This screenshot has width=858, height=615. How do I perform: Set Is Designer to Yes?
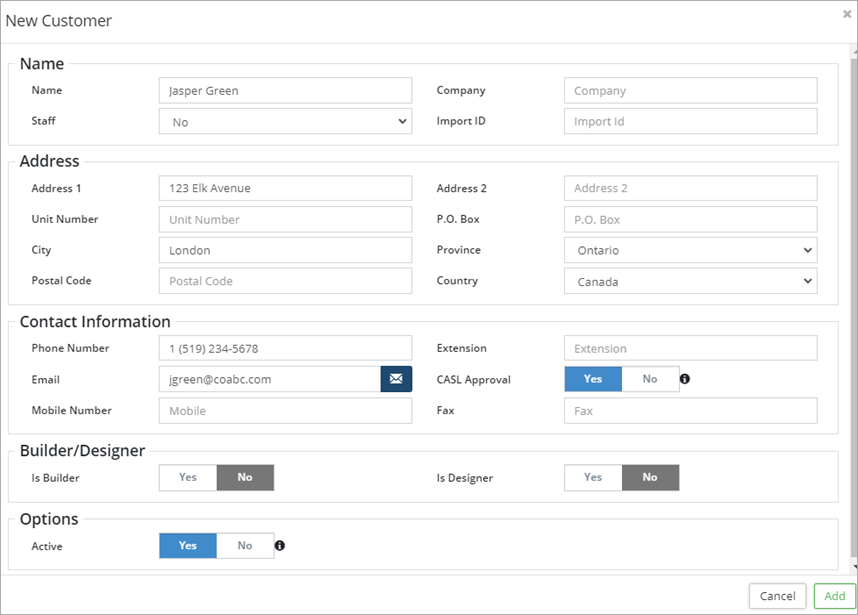[593, 478]
